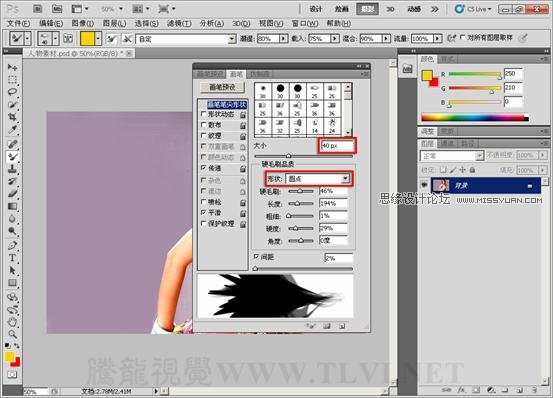Select the Pen tool
Viewport: 553px width, 398px height.
click(x=12, y=245)
